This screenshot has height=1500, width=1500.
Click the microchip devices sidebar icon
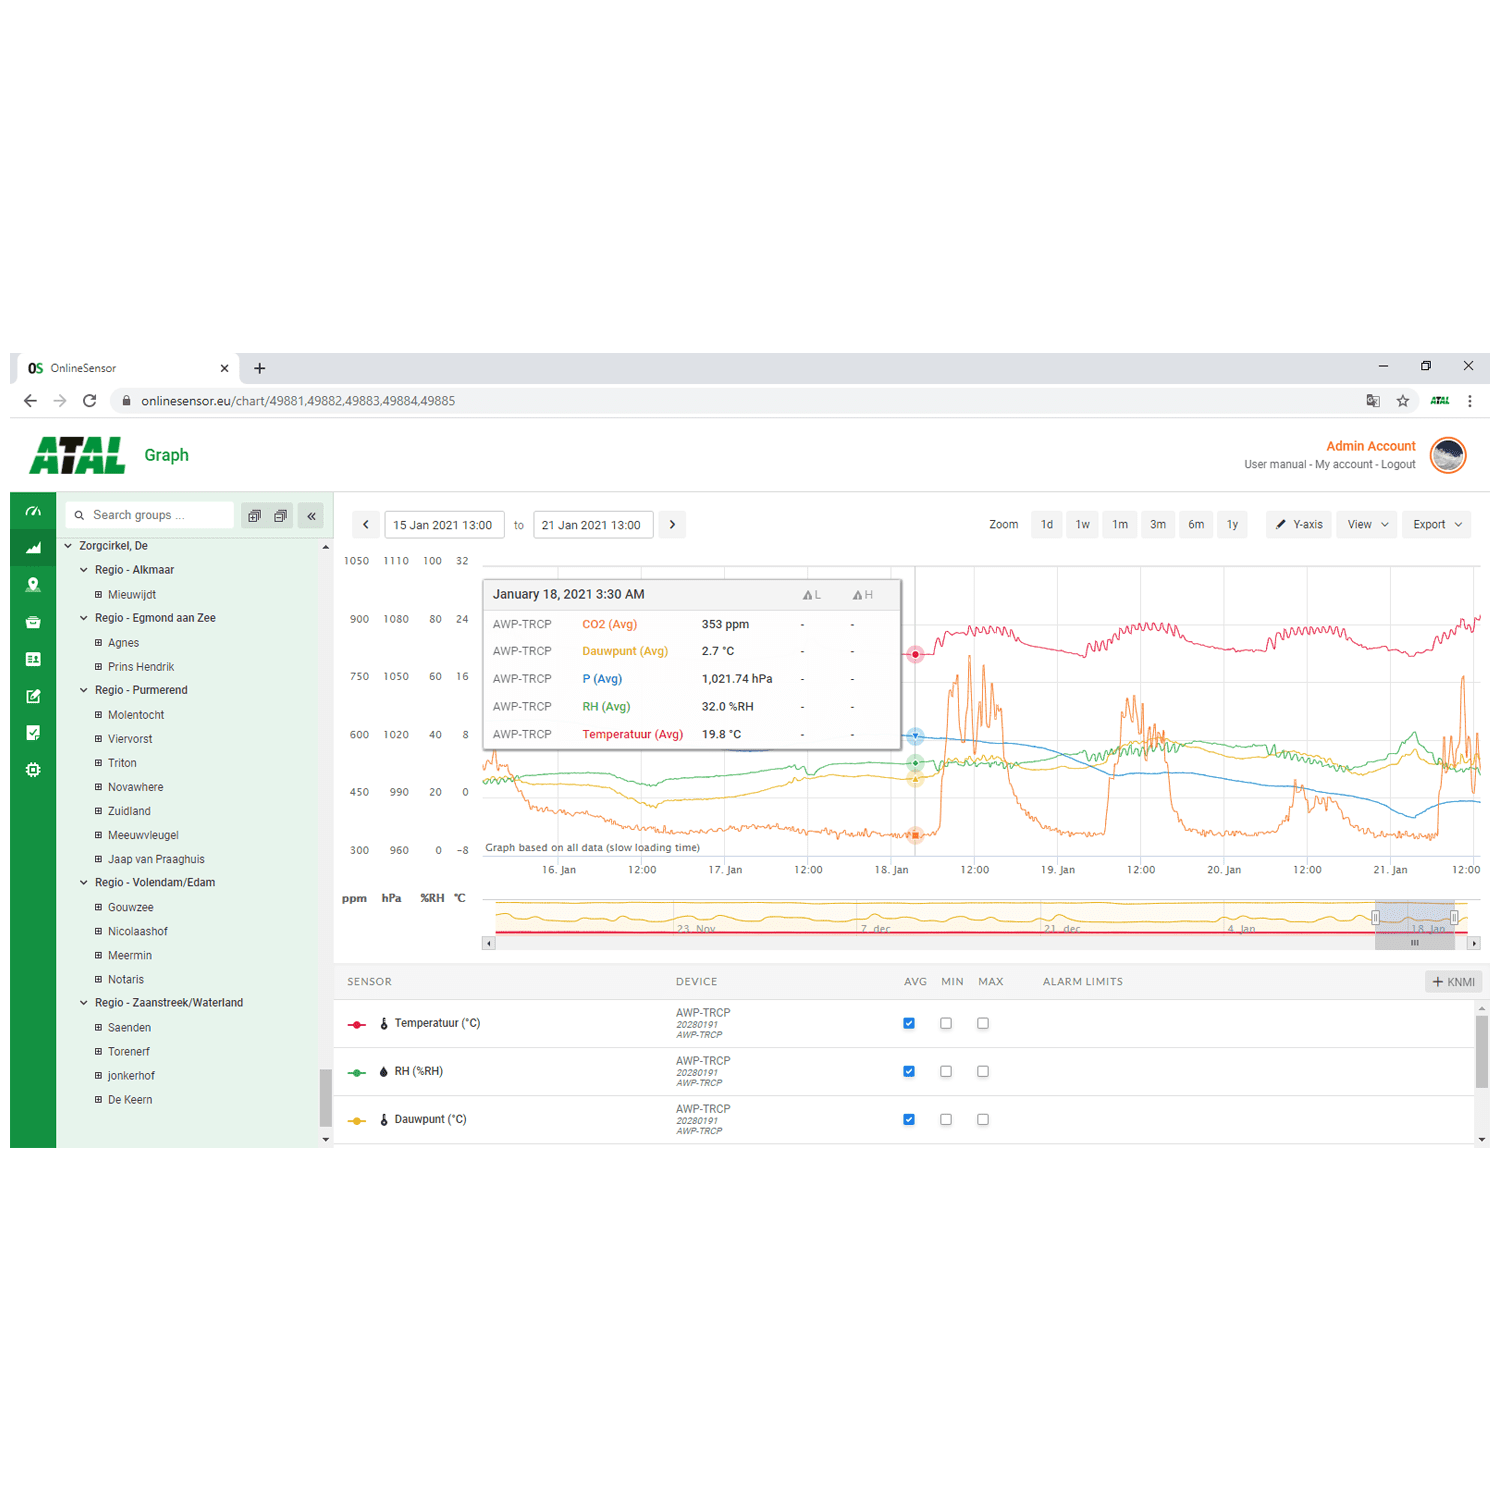click(33, 770)
